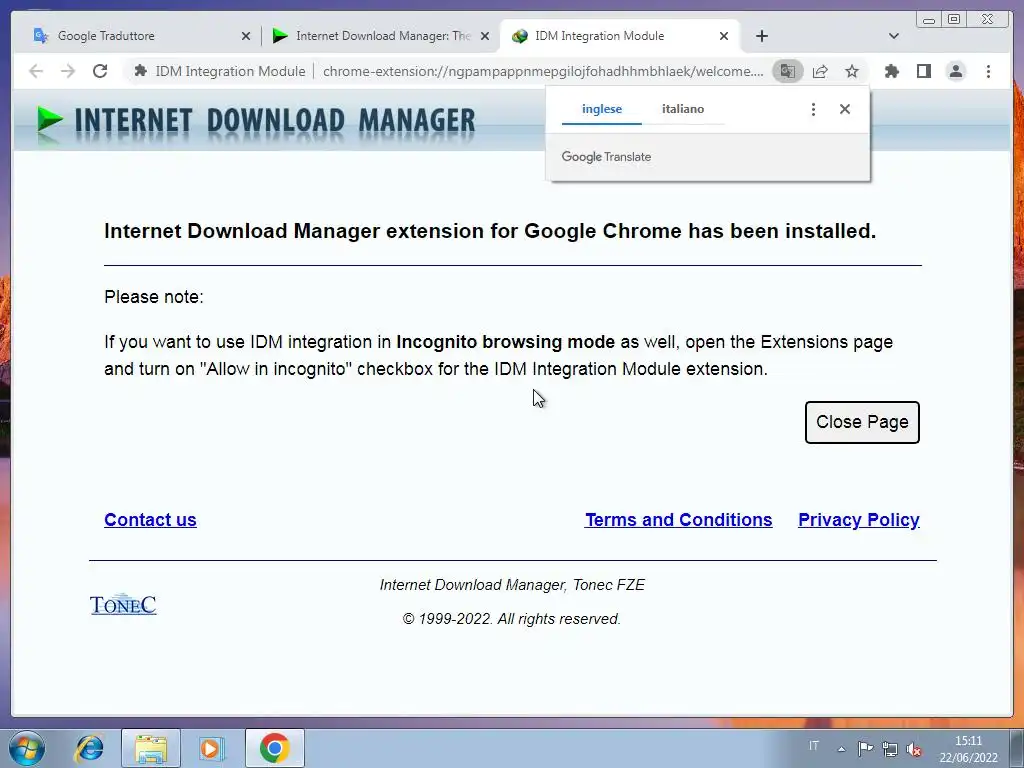Select the inglese language tab
Screen dimensions: 1024x768
pyautogui.click(x=602, y=109)
